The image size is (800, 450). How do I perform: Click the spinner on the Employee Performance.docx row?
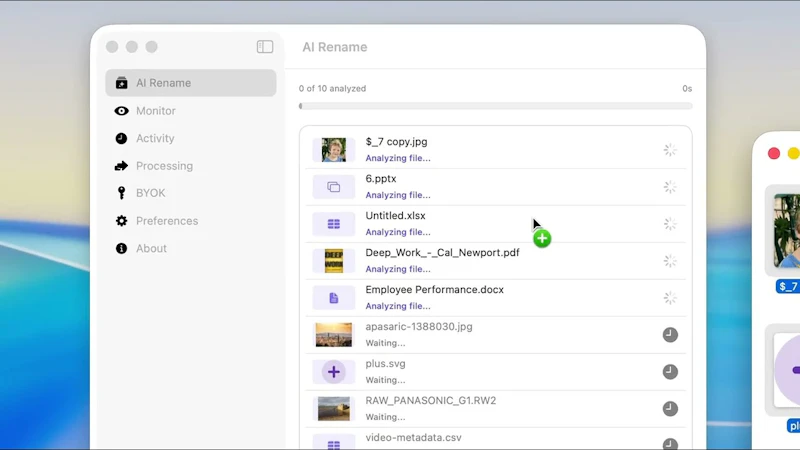click(670, 298)
